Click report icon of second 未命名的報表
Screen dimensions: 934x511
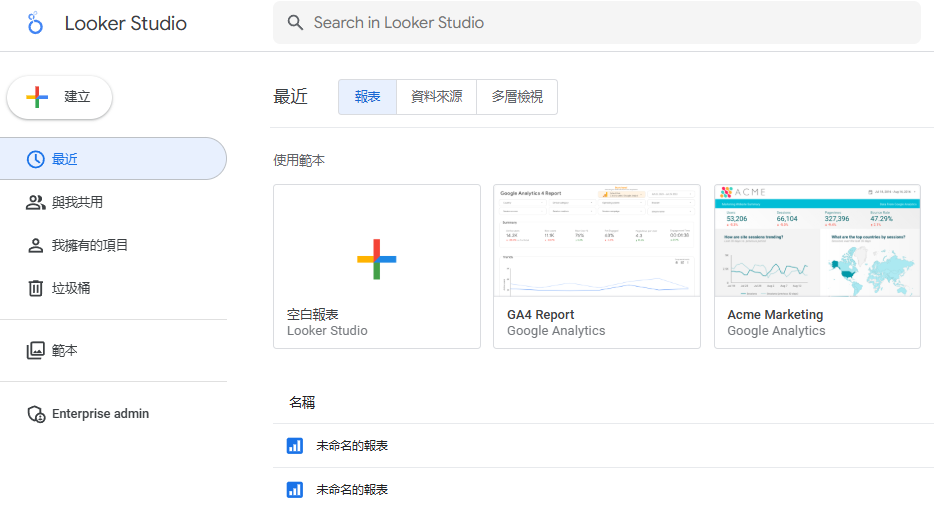point(295,490)
